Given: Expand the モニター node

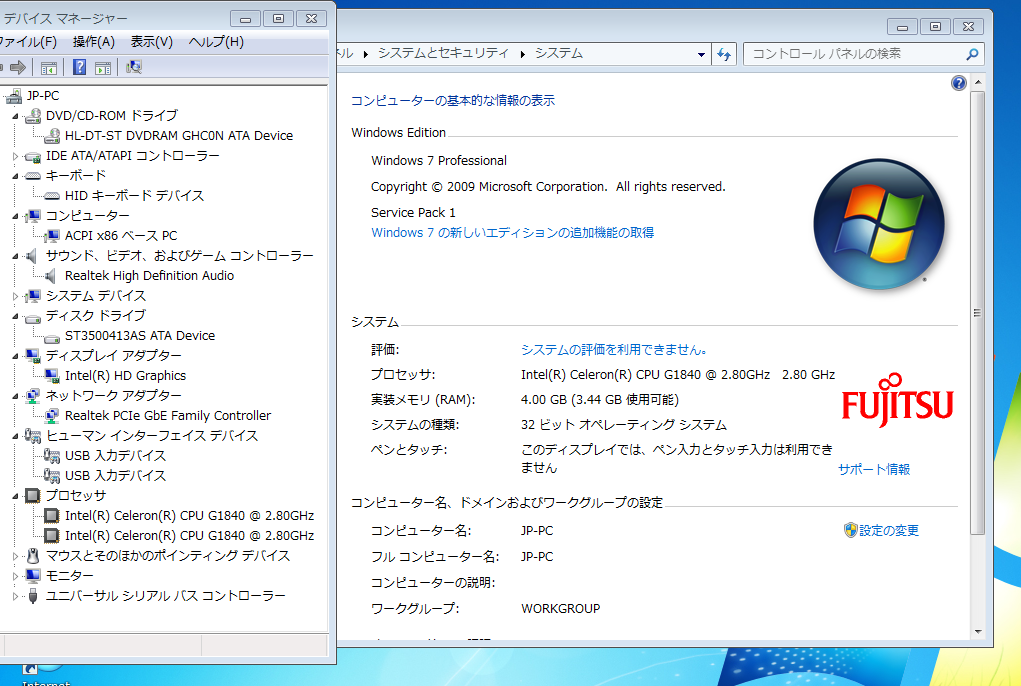Looking at the screenshot, I should tap(16, 576).
